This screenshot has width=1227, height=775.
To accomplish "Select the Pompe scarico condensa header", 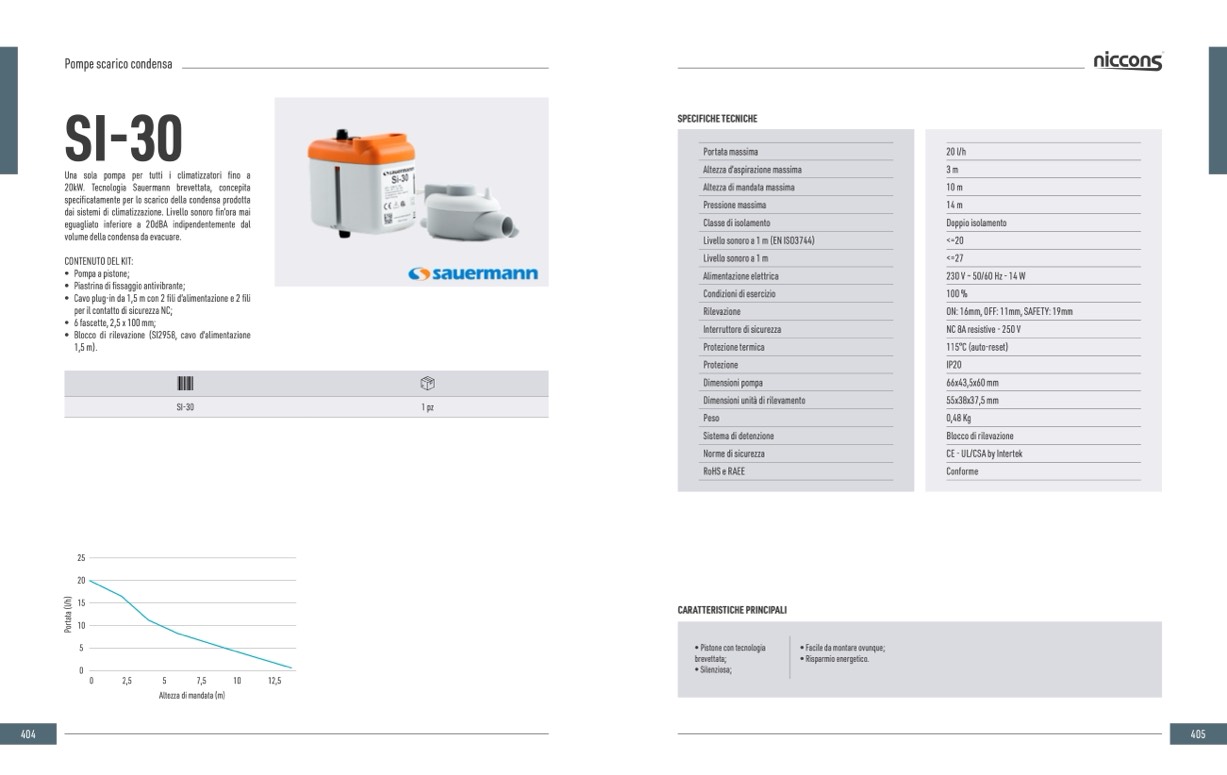I will click(x=118, y=64).
